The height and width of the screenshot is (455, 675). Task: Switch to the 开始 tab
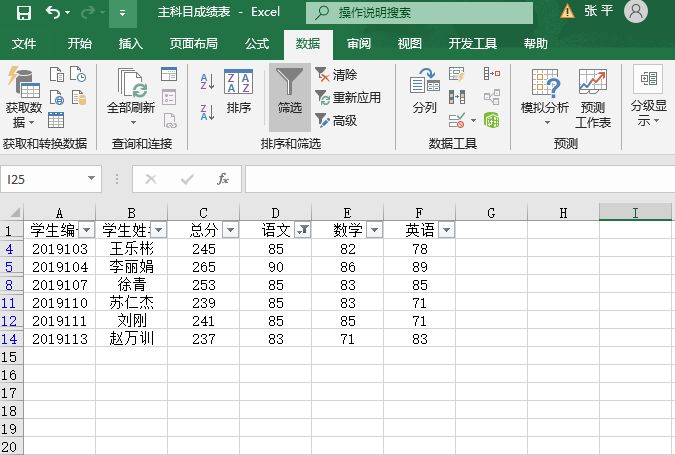click(x=80, y=43)
